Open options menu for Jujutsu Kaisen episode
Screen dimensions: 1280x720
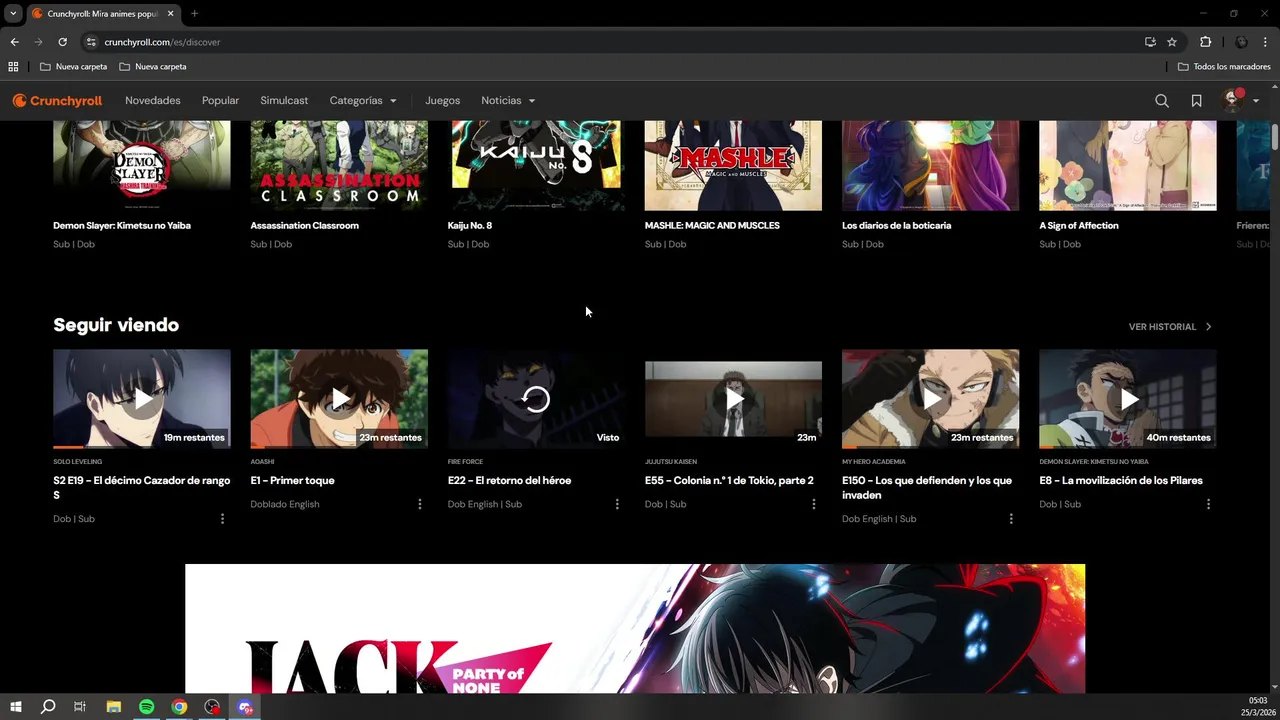[813, 504]
